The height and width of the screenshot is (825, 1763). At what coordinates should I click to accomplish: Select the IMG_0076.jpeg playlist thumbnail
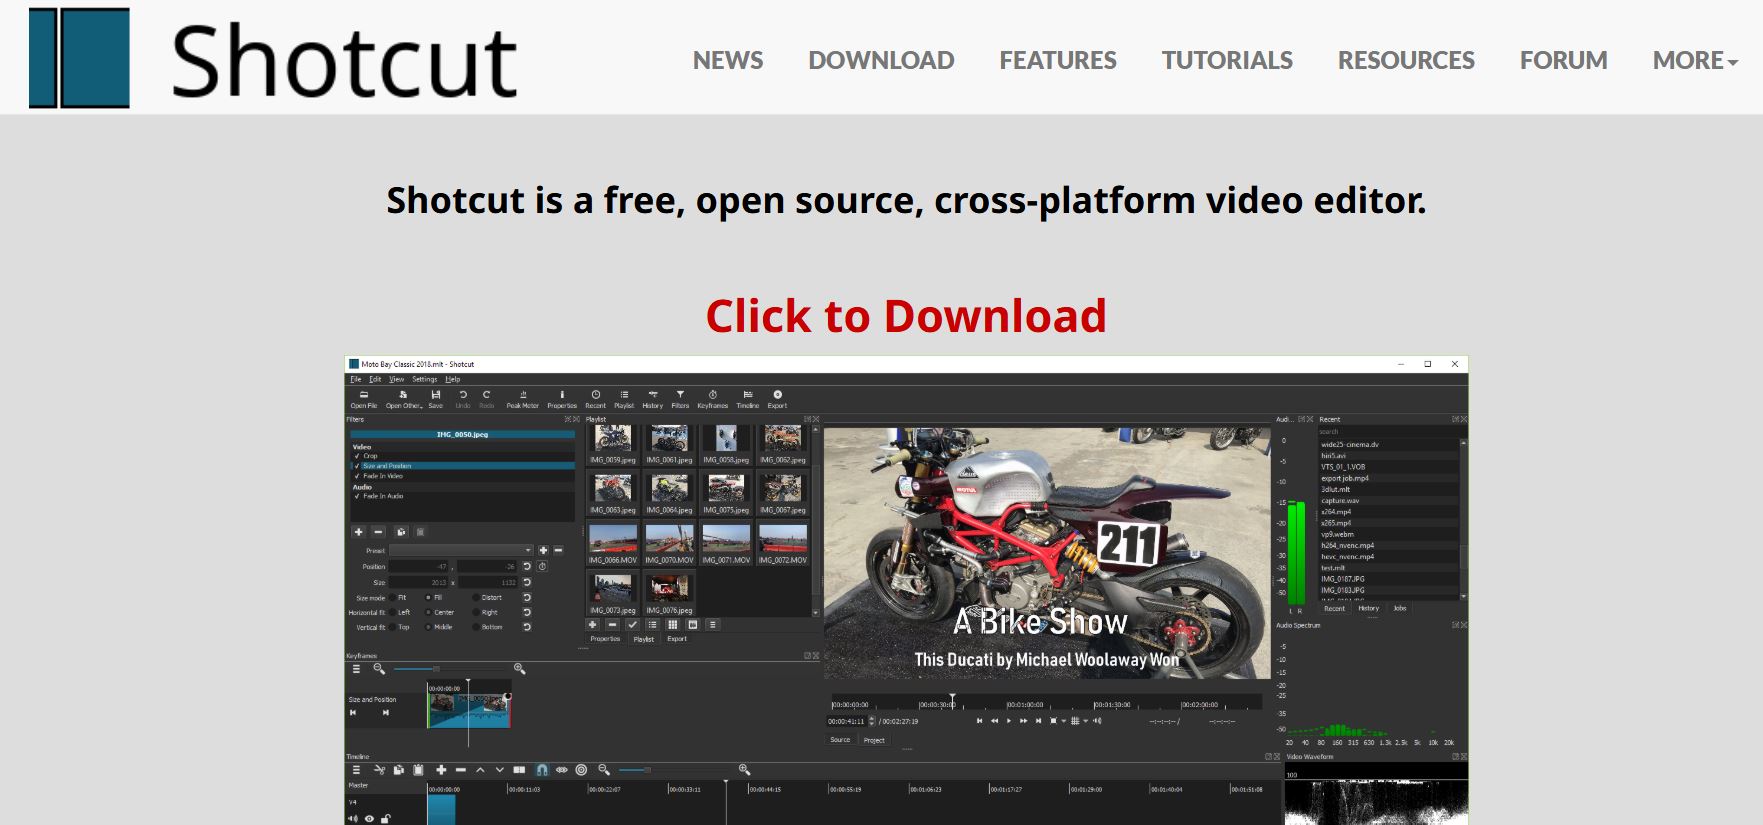pyautogui.click(x=669, y=594)
